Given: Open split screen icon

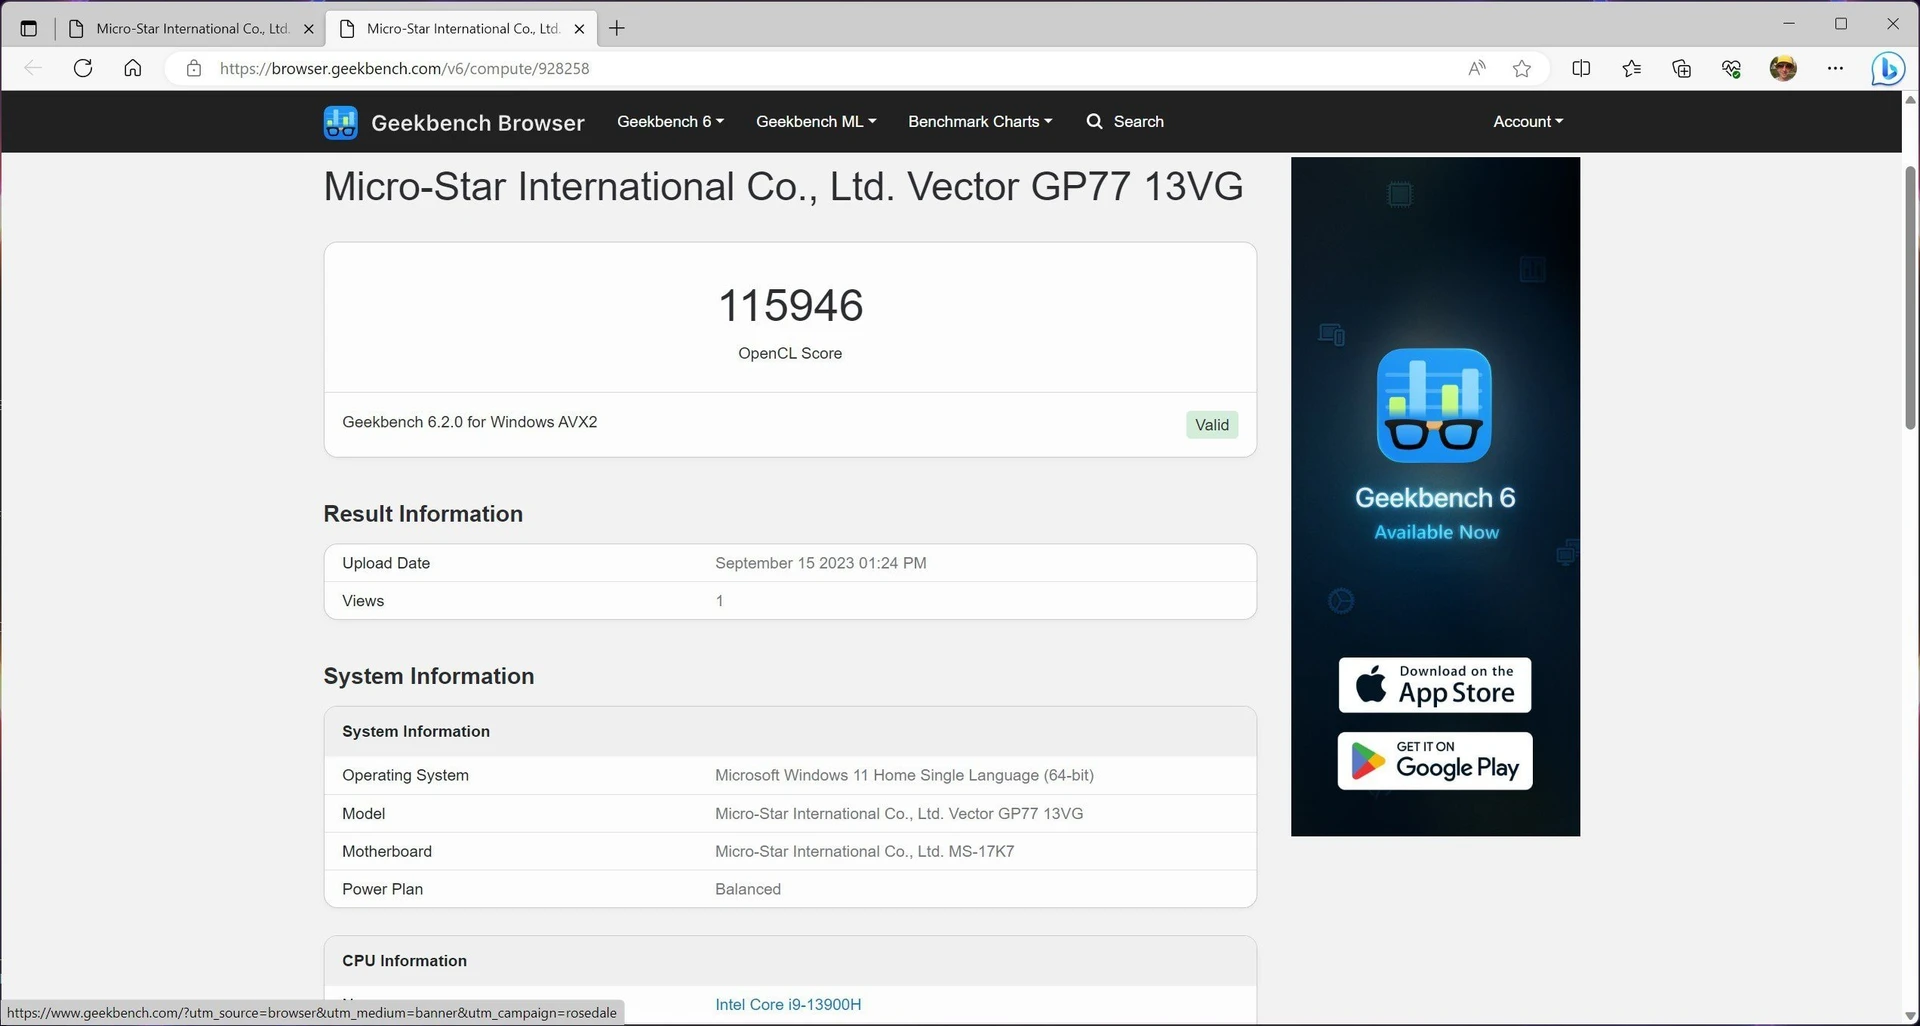Looking at the screenshot, I should (x=1581, y=68).
